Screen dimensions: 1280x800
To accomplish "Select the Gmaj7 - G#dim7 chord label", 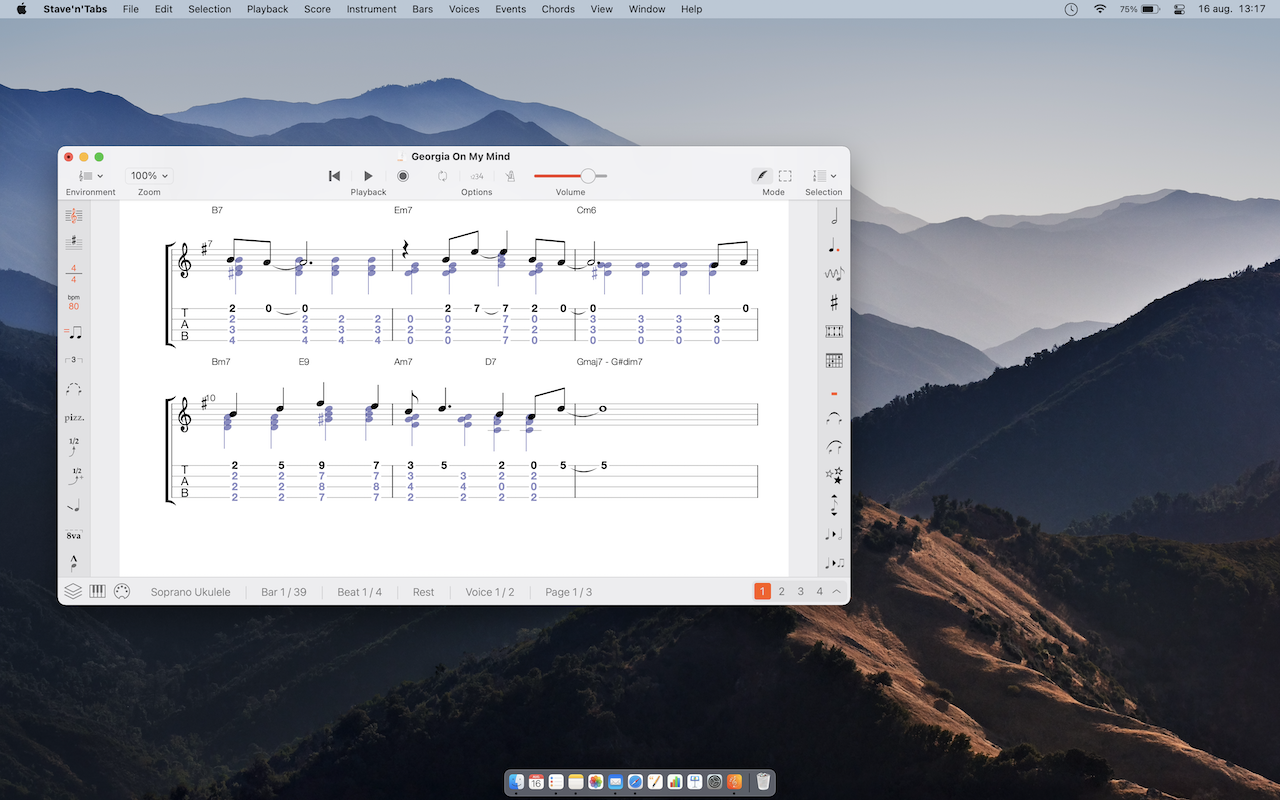I will click(x=609, y=362).
